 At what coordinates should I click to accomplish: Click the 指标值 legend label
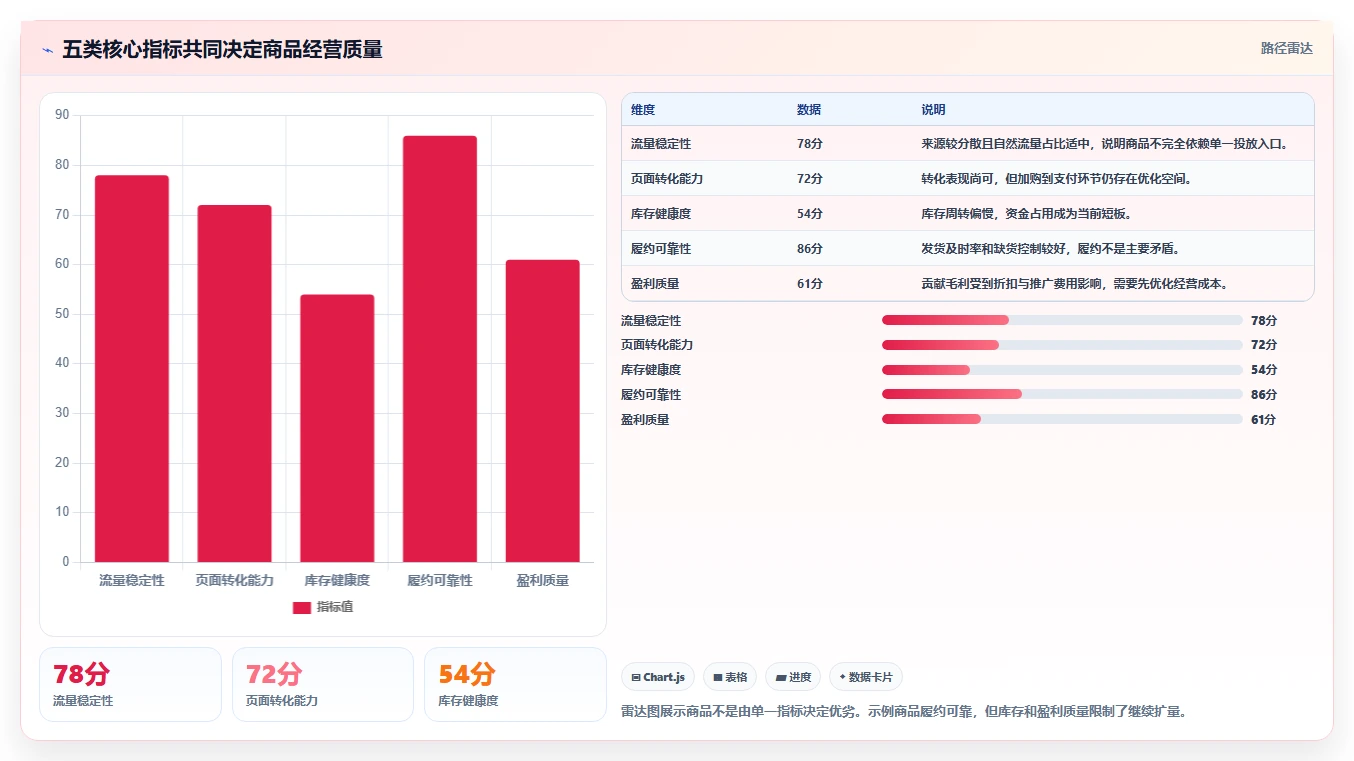point(335,607)
